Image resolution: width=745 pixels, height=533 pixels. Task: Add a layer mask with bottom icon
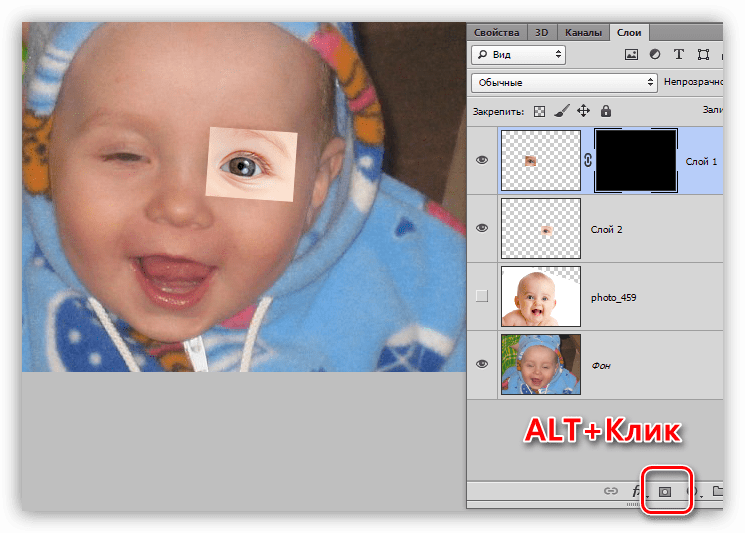tap(665, 492)
